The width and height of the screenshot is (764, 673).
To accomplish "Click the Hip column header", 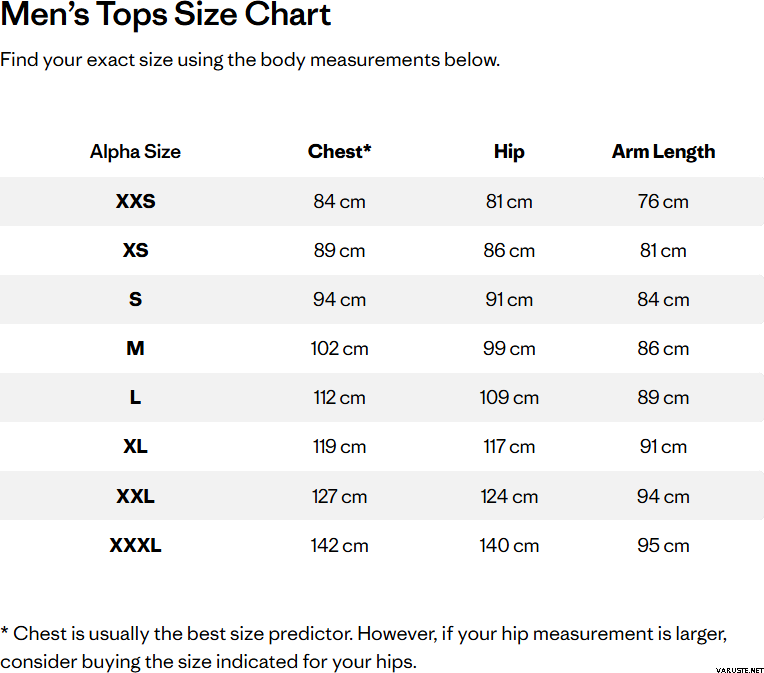I will (509, 152).
